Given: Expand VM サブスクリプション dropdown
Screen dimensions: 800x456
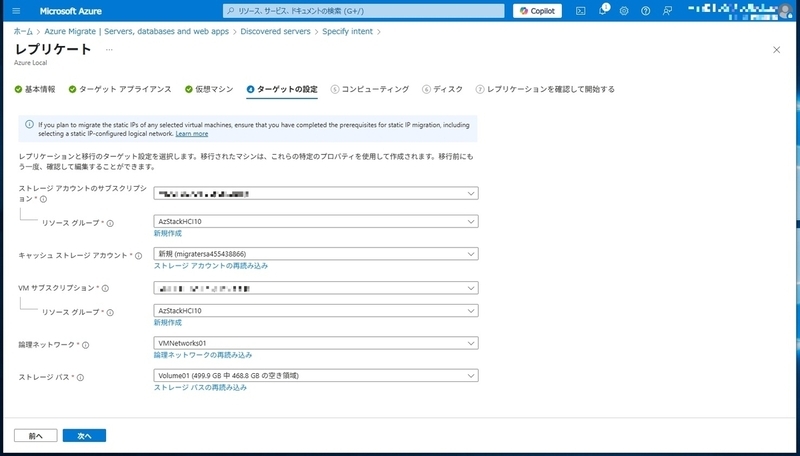Looking at the screenshot, I should tap(316, 288).
